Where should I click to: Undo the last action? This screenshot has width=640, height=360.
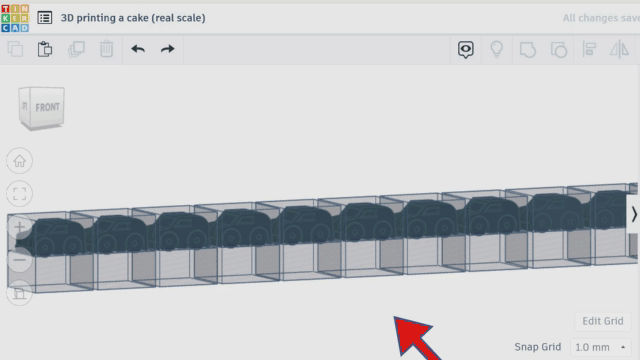pyautogui.click(x=138, y=49)
